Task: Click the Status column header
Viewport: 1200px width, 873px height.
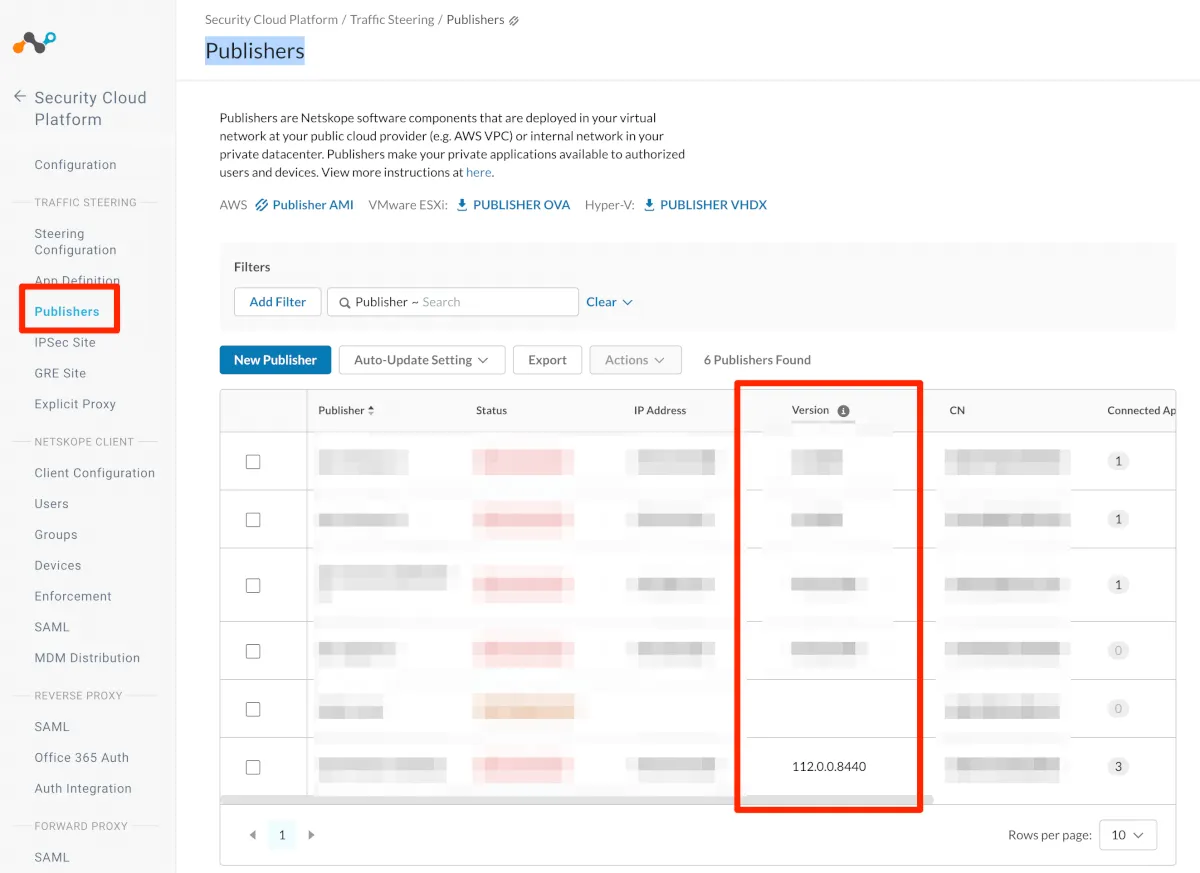Action: pos(491,411)
